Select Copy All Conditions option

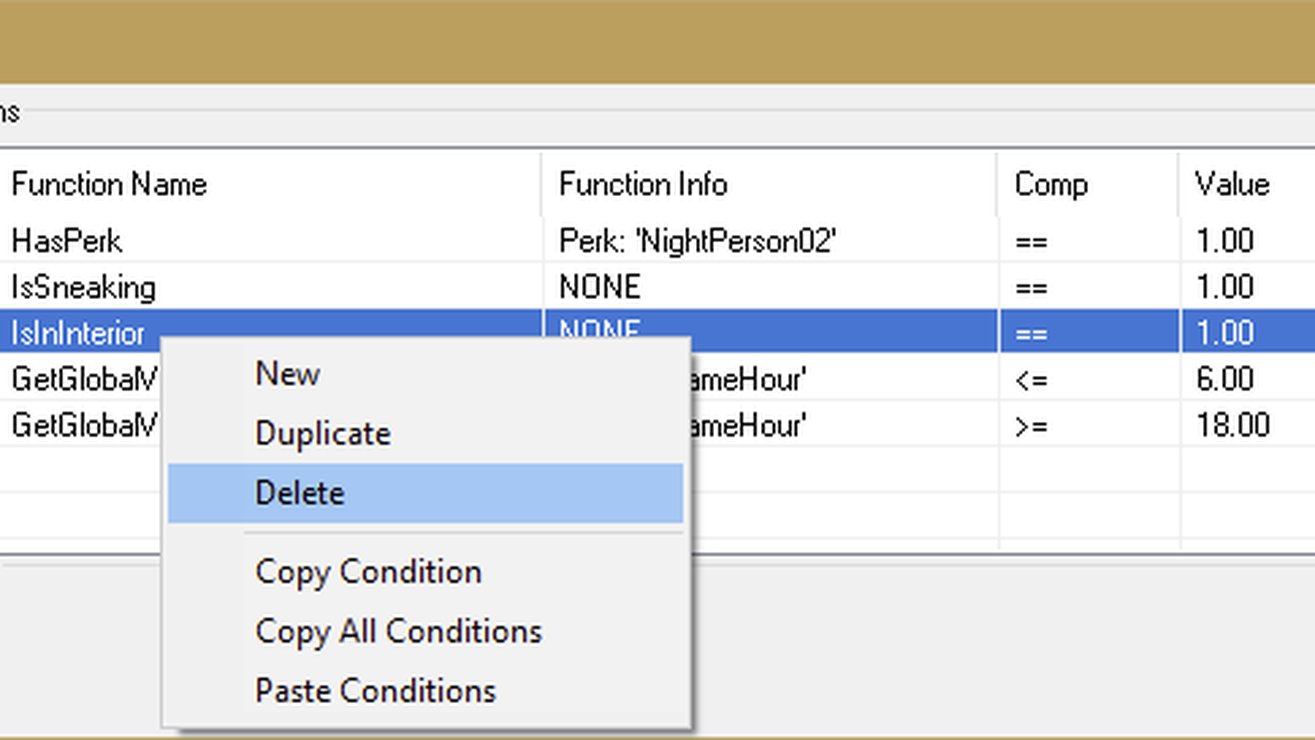coord(398,631)
